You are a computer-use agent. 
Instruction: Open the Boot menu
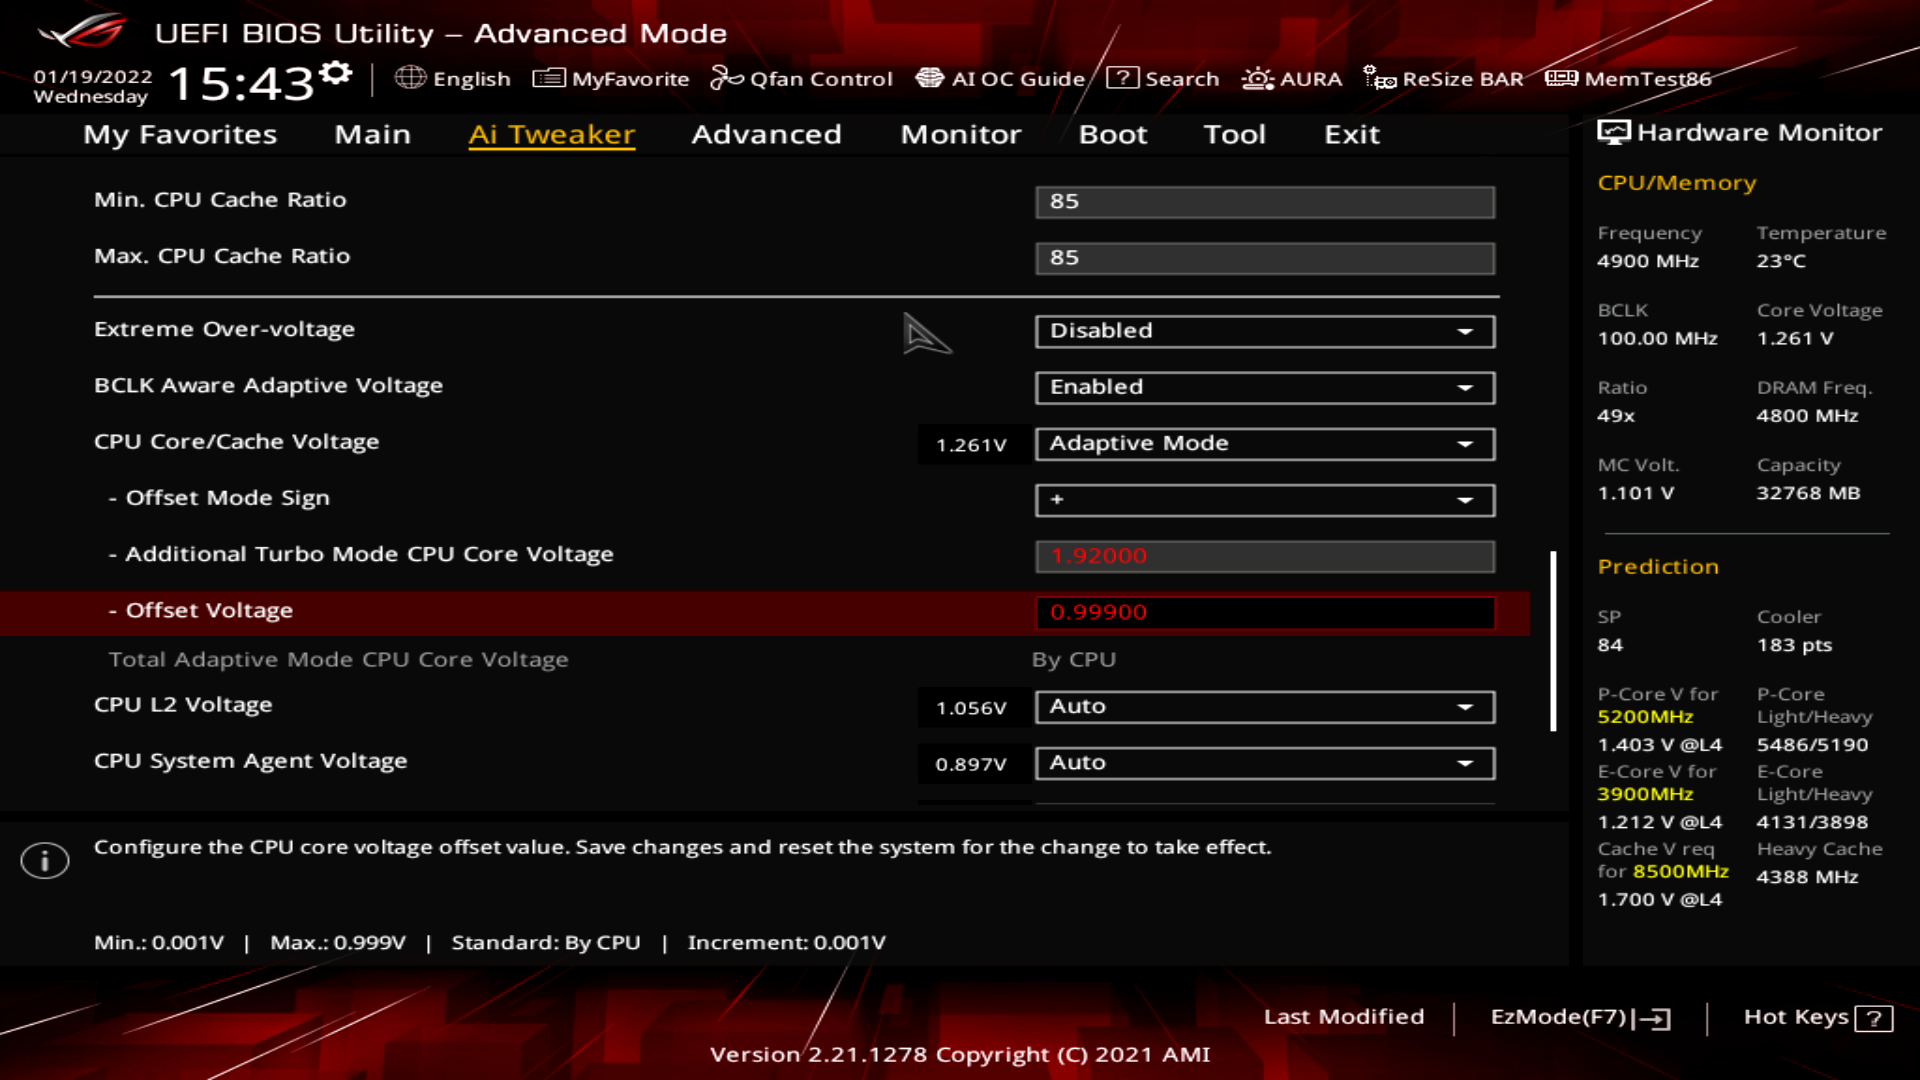[x=1112, y=134]
